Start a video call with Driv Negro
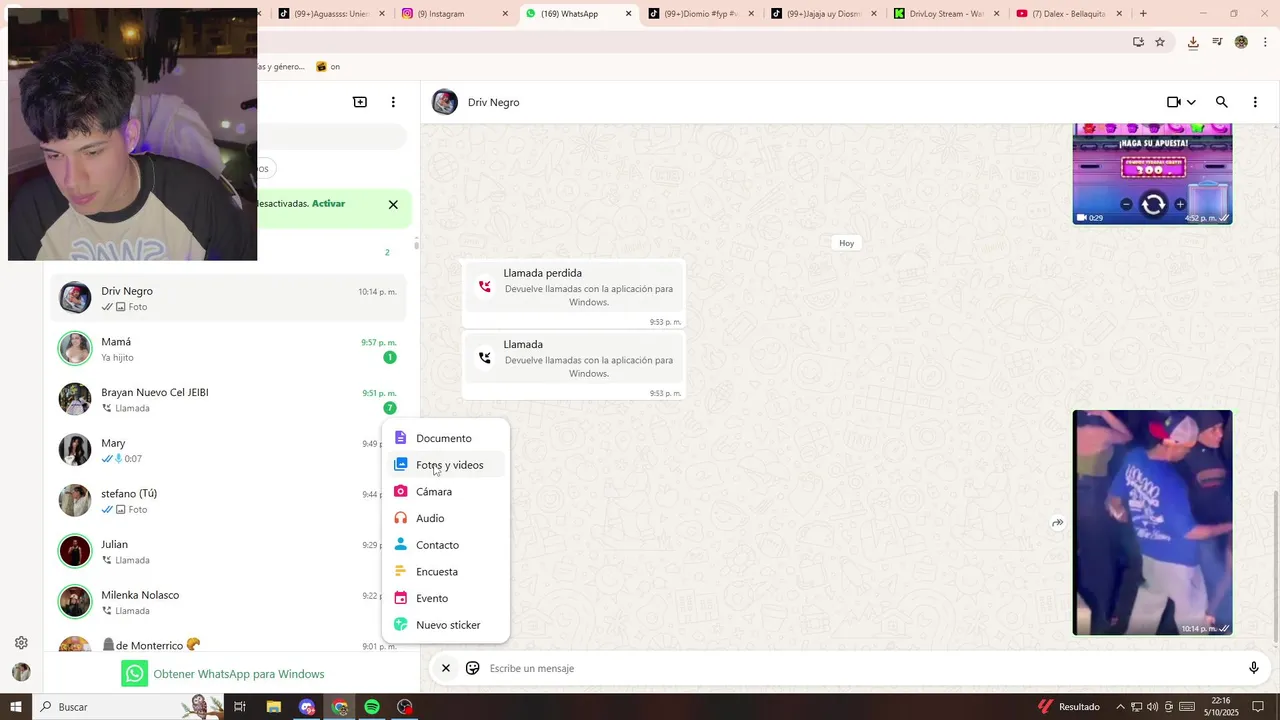This screenshot has width=1280, height=720. [1174, 102]
